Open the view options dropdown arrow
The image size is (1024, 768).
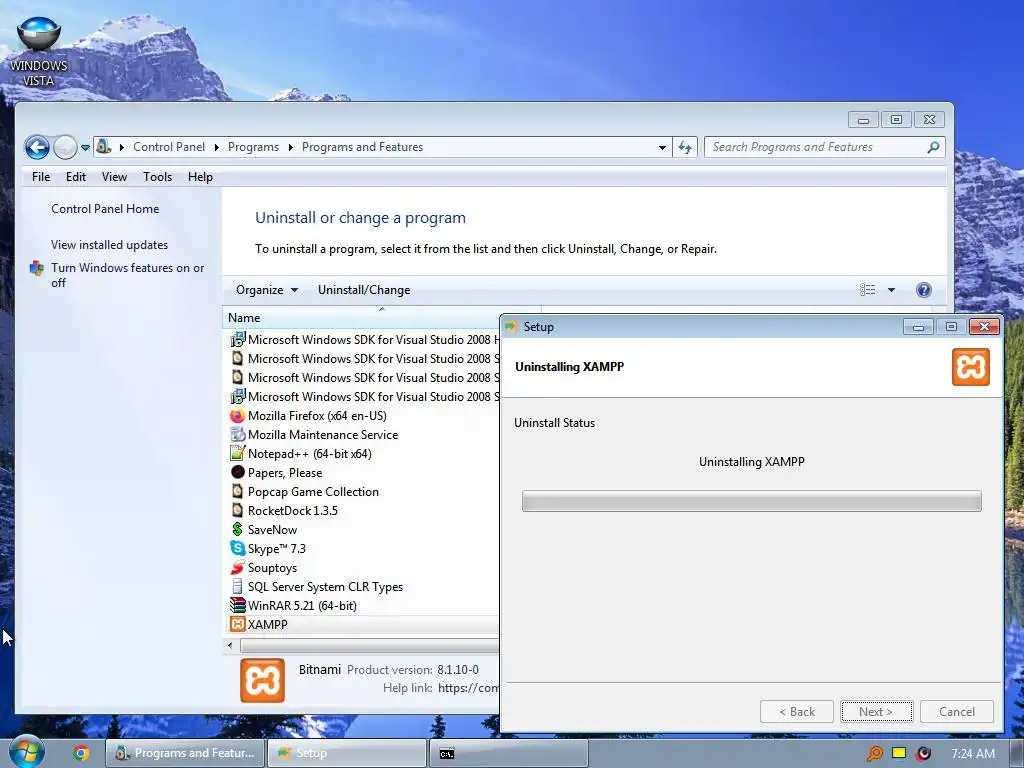tap(891, 290)
